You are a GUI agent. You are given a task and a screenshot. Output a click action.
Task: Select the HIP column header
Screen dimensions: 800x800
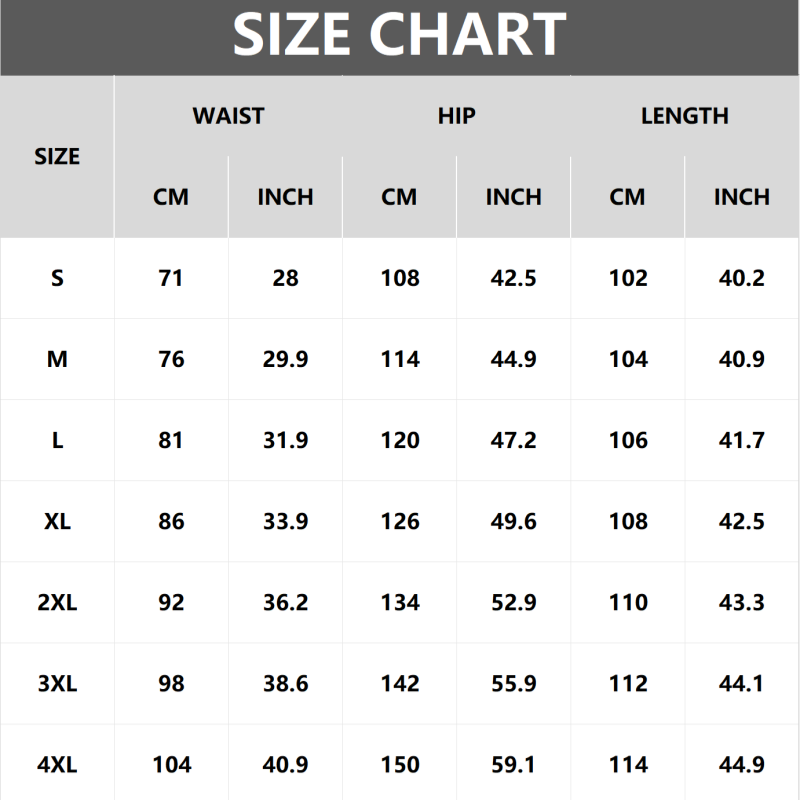[x=456, y=116]
